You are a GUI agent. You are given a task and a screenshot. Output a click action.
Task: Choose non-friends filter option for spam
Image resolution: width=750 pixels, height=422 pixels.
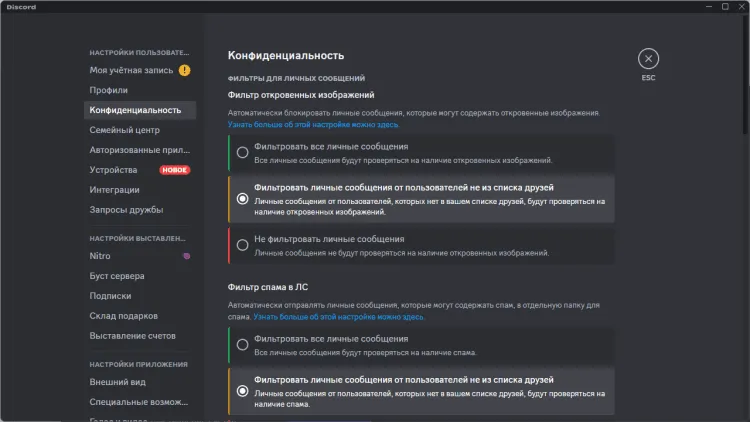242,391
